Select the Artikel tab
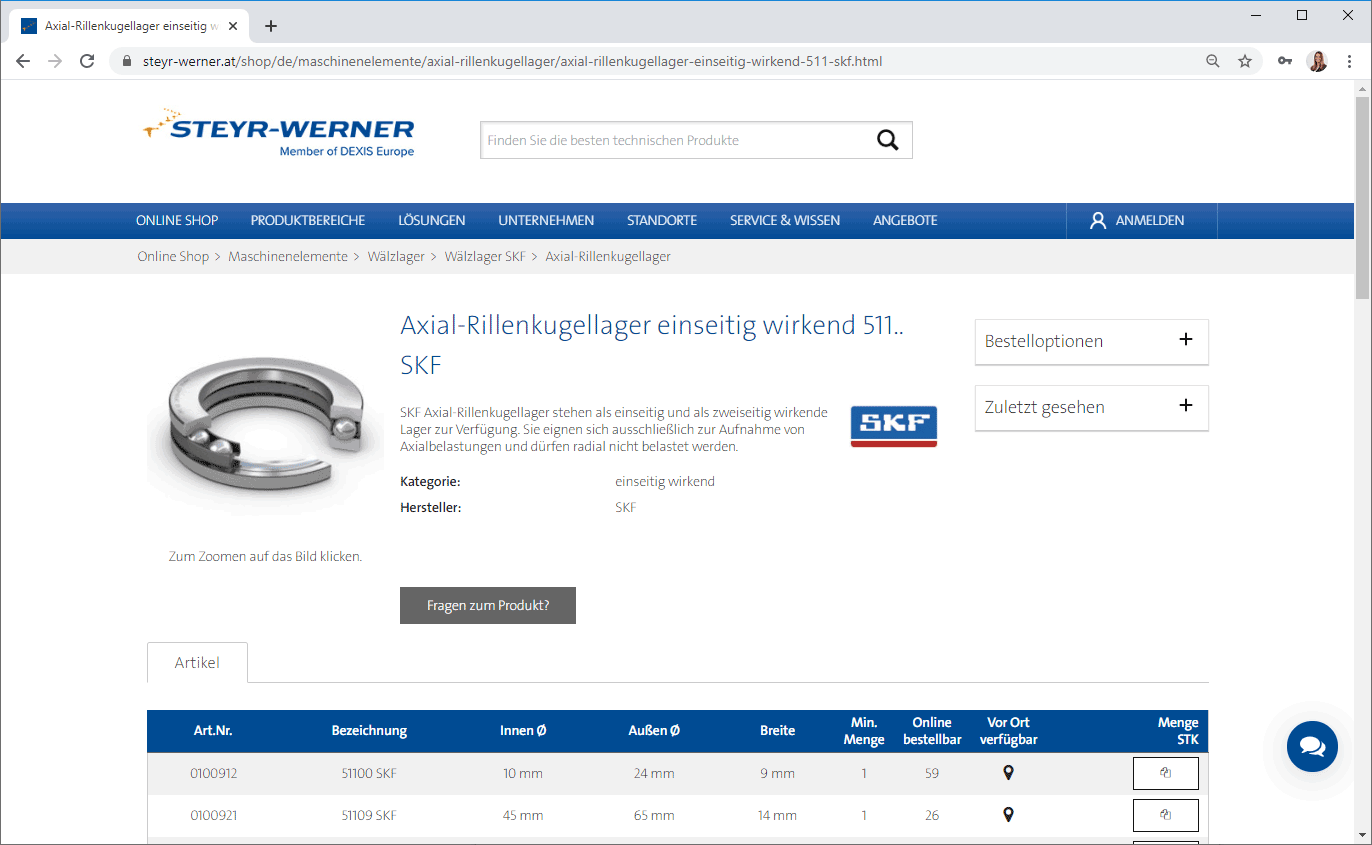Viewport: 1372px width, 845px height. click(197, 662)
